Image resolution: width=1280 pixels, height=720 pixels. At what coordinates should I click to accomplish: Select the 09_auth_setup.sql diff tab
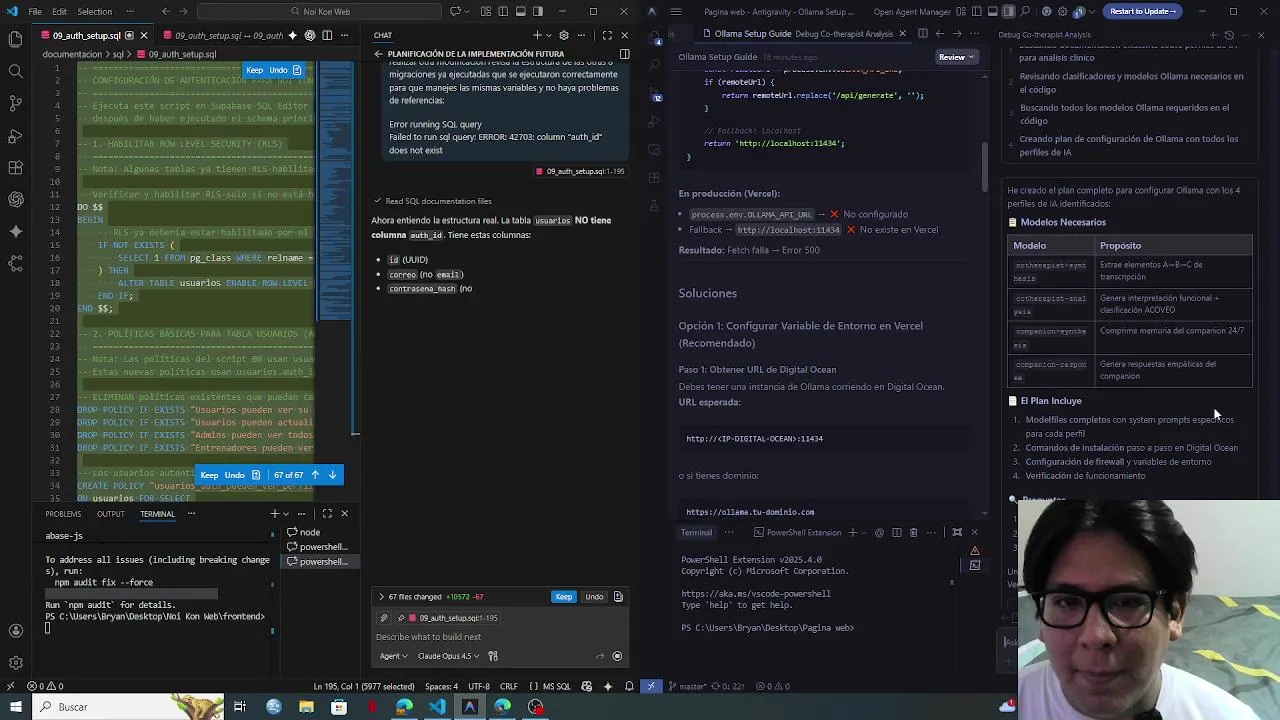click(225, 36)
